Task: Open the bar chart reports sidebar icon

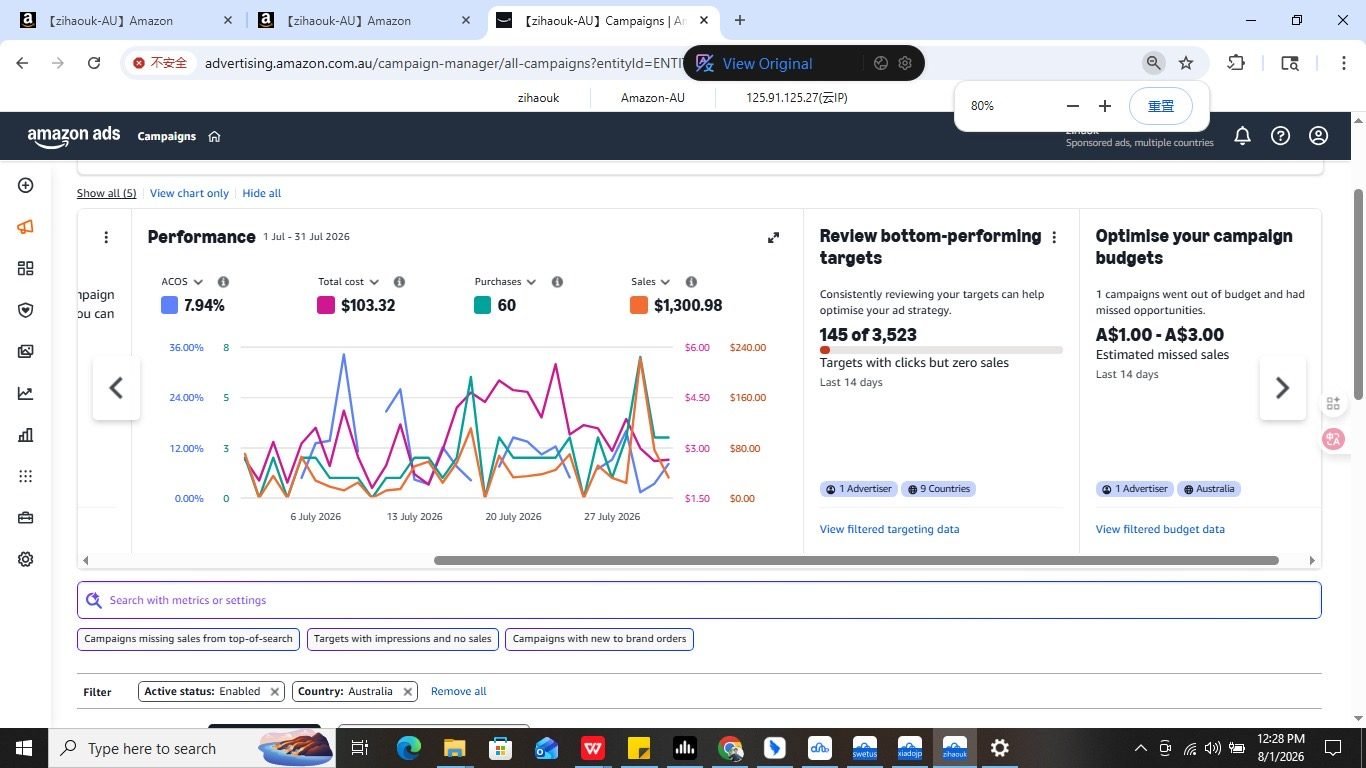Action: pyautogui.click(x=26, y=434)
